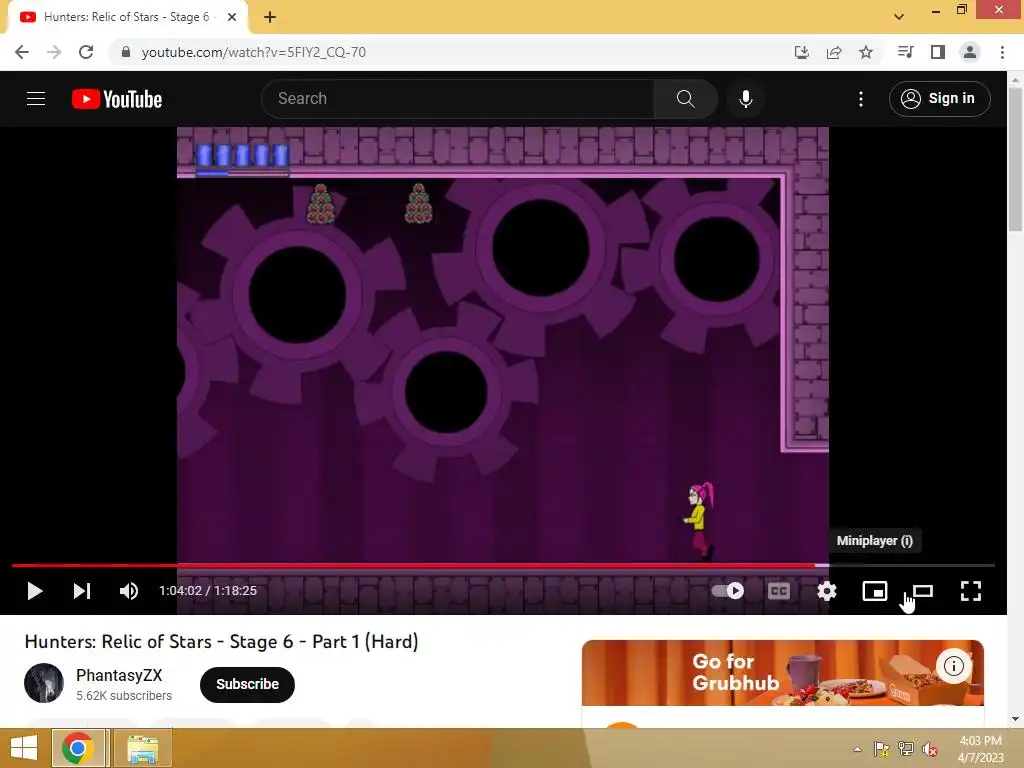The height and width of the screenshot is (768, 1024).
Task: Select the Hunters: Relic of Stars tab
Action: pyautogui.click(x=128, y=18)
